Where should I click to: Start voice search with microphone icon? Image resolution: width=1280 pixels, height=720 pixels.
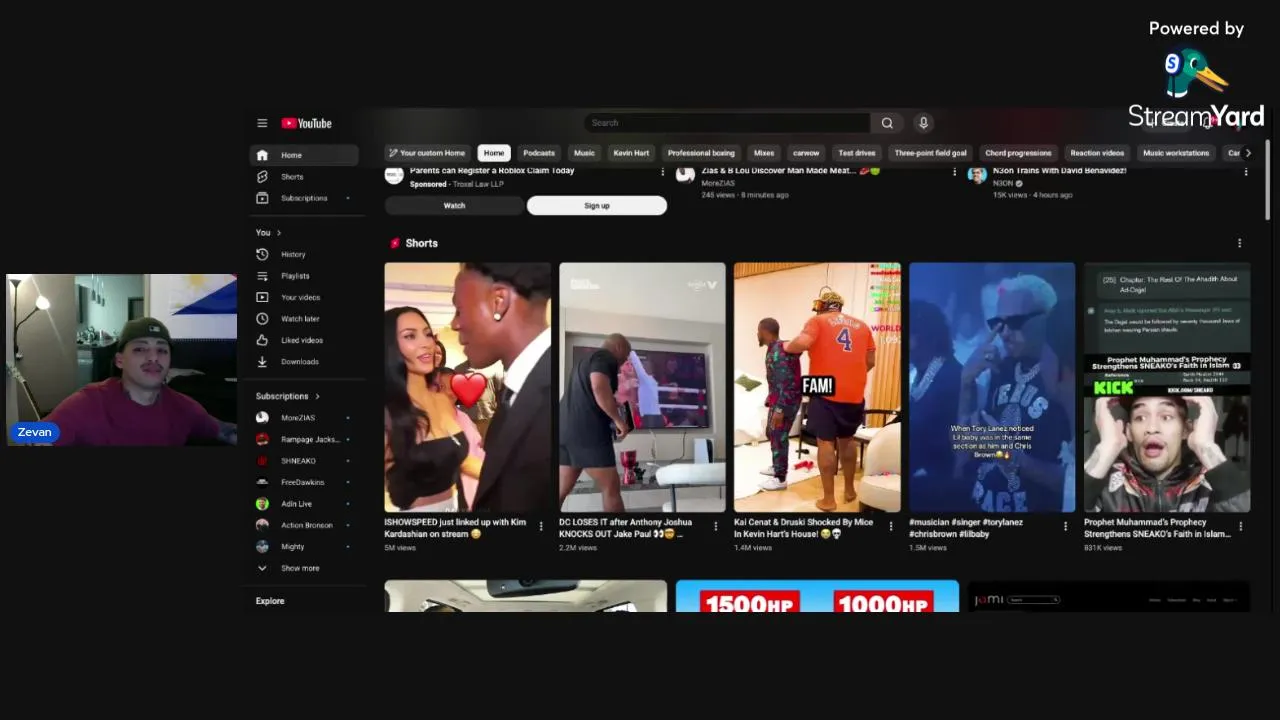(x=923, y=123)
